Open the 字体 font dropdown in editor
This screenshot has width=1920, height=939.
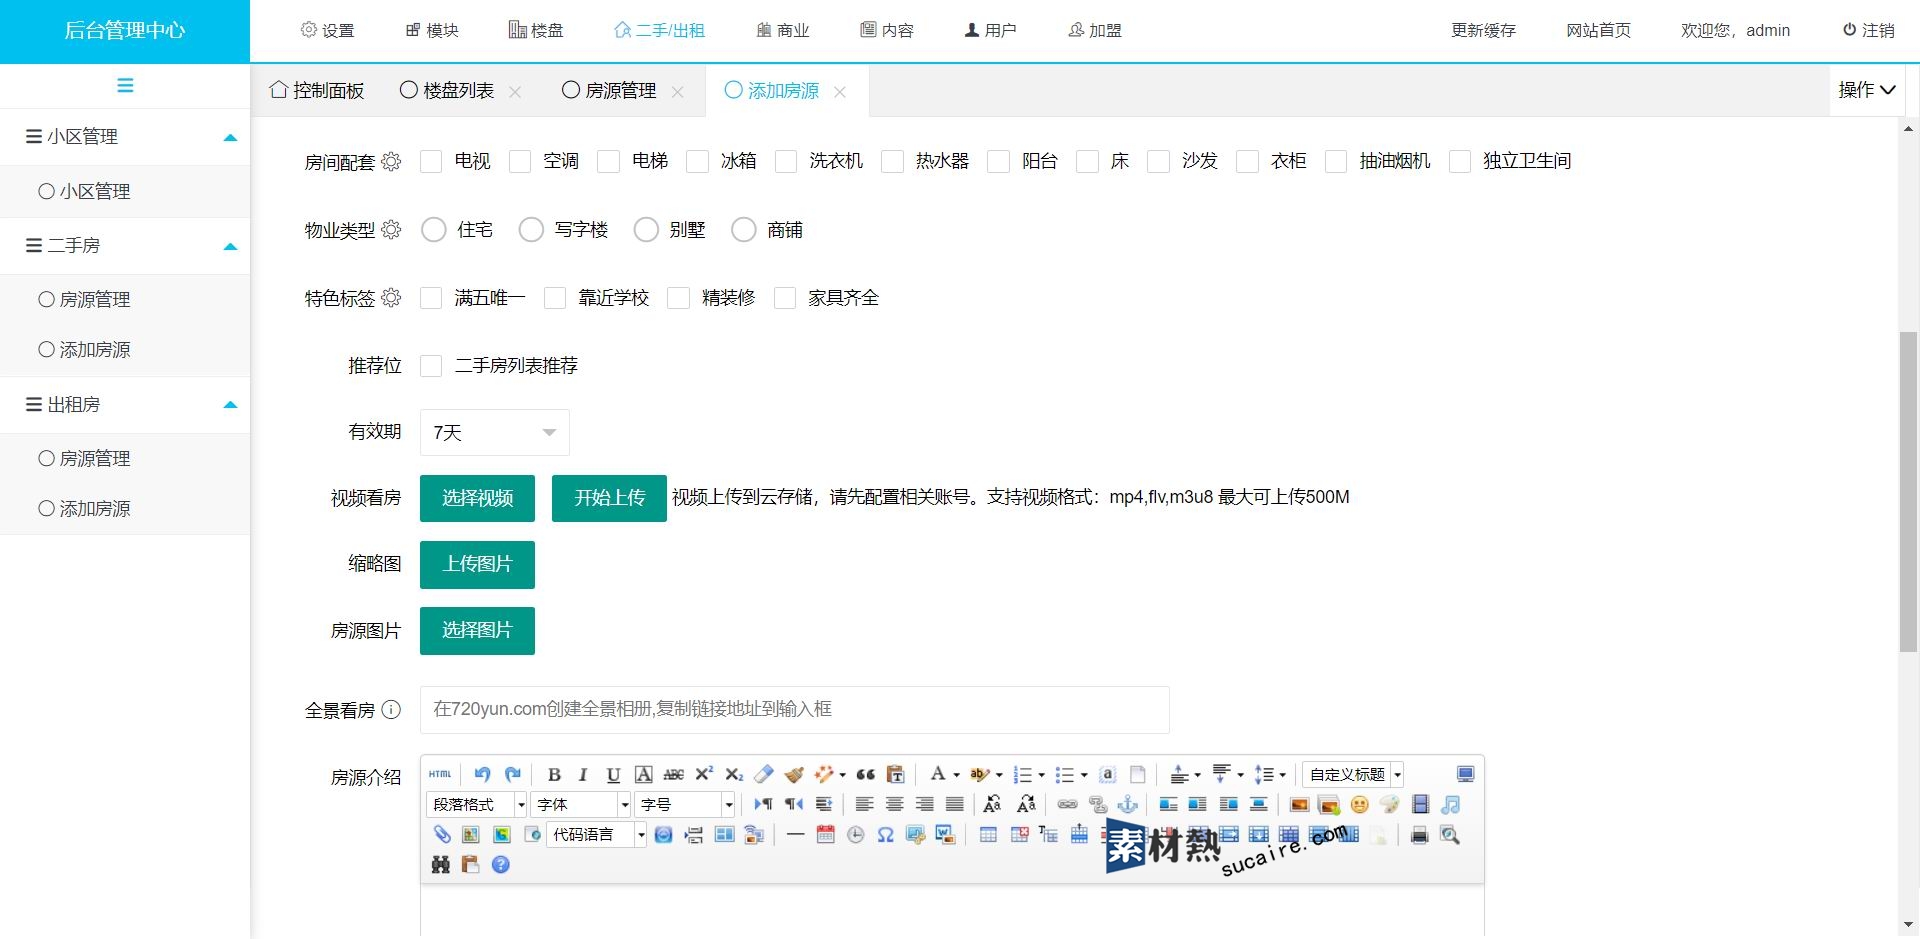[582, 805]
